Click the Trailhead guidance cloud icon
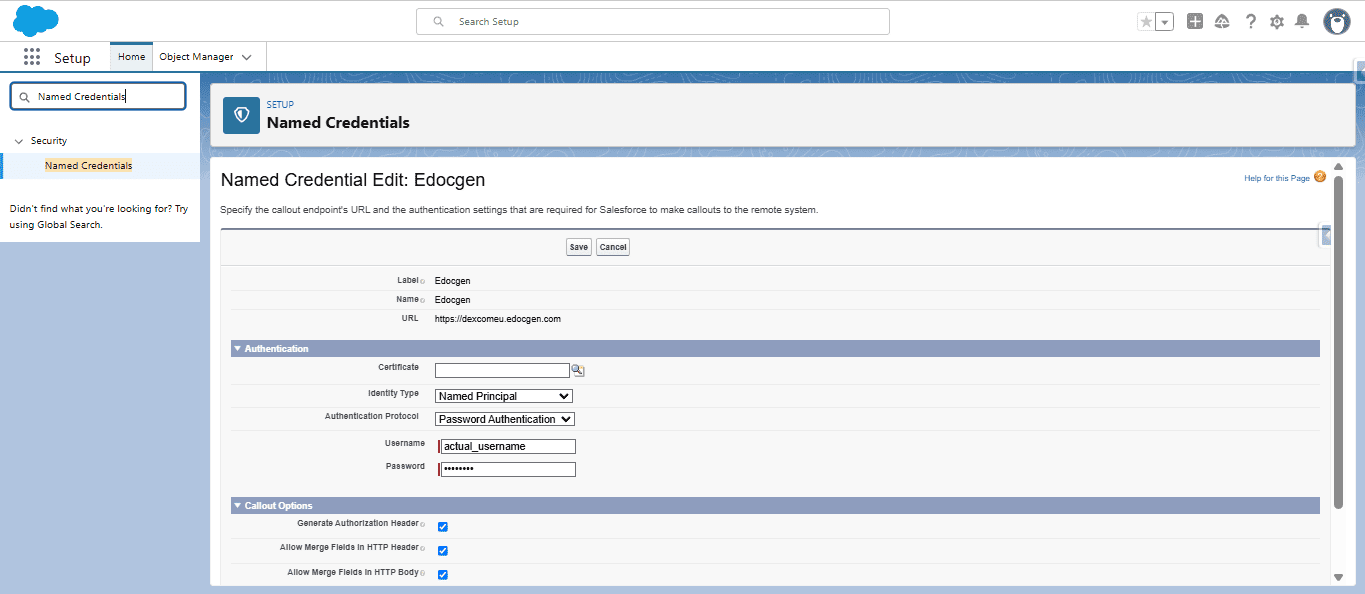Image resolution: width=1365 pixels, height=594 pixels. [1222, 21]
